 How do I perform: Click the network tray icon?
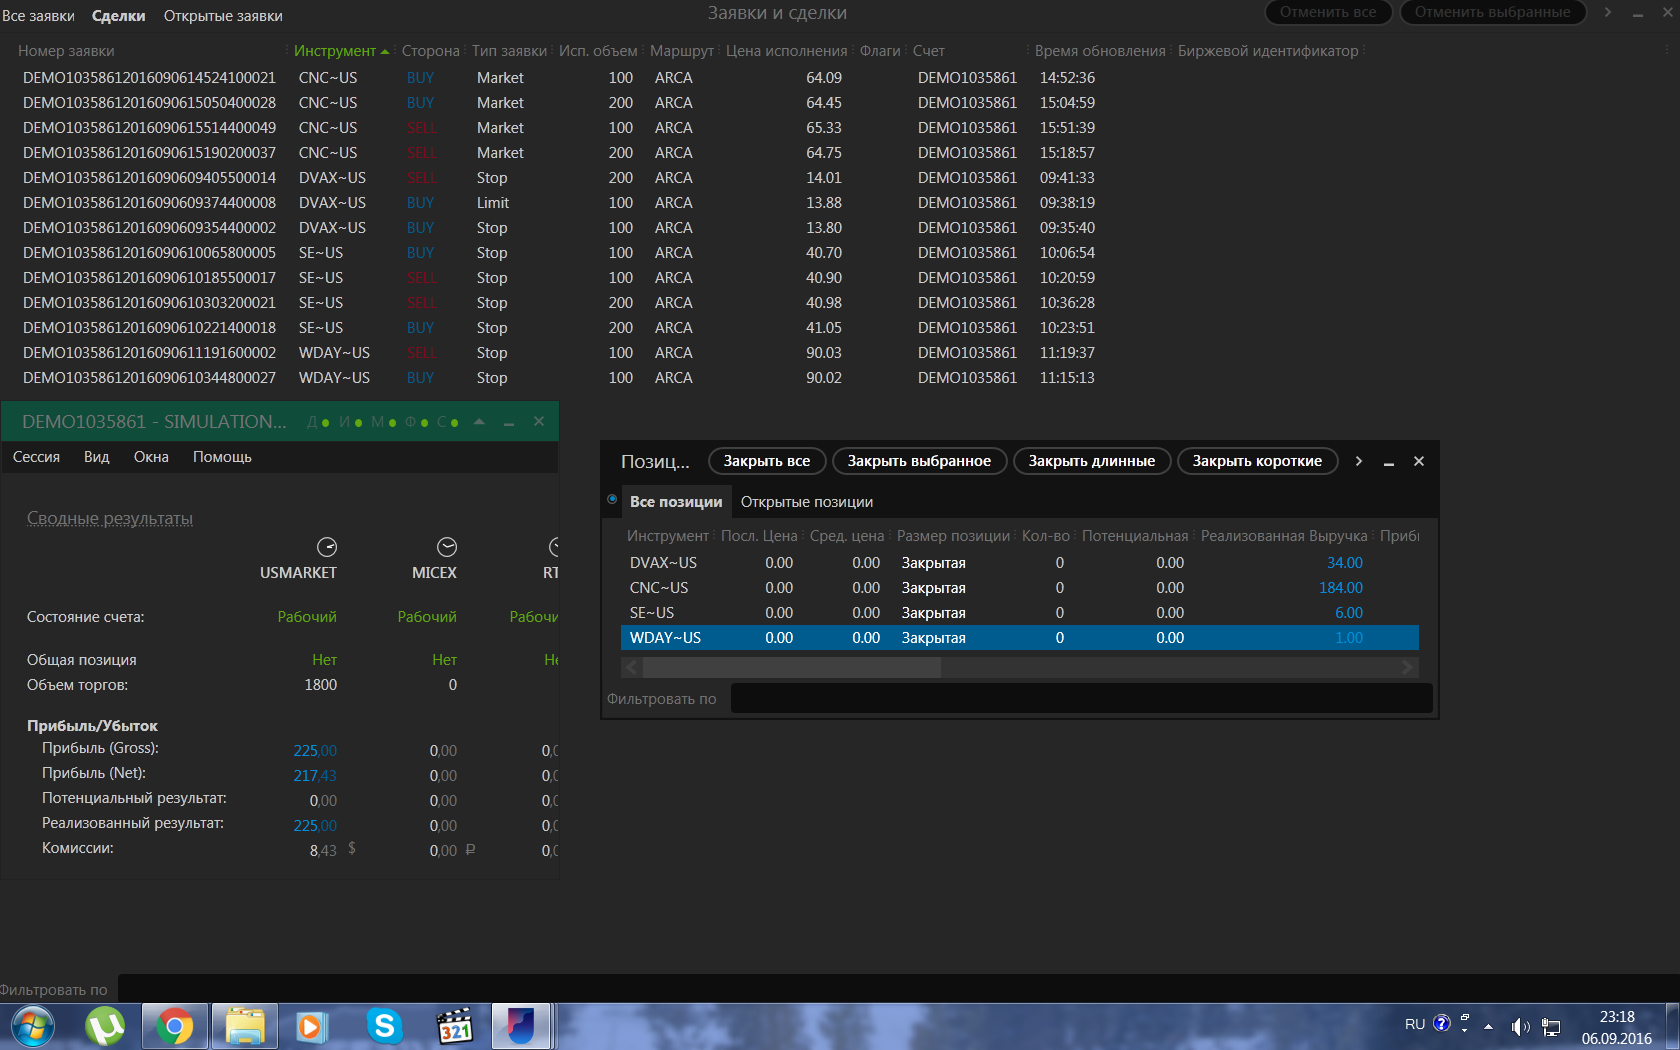click(1551, 1026)
